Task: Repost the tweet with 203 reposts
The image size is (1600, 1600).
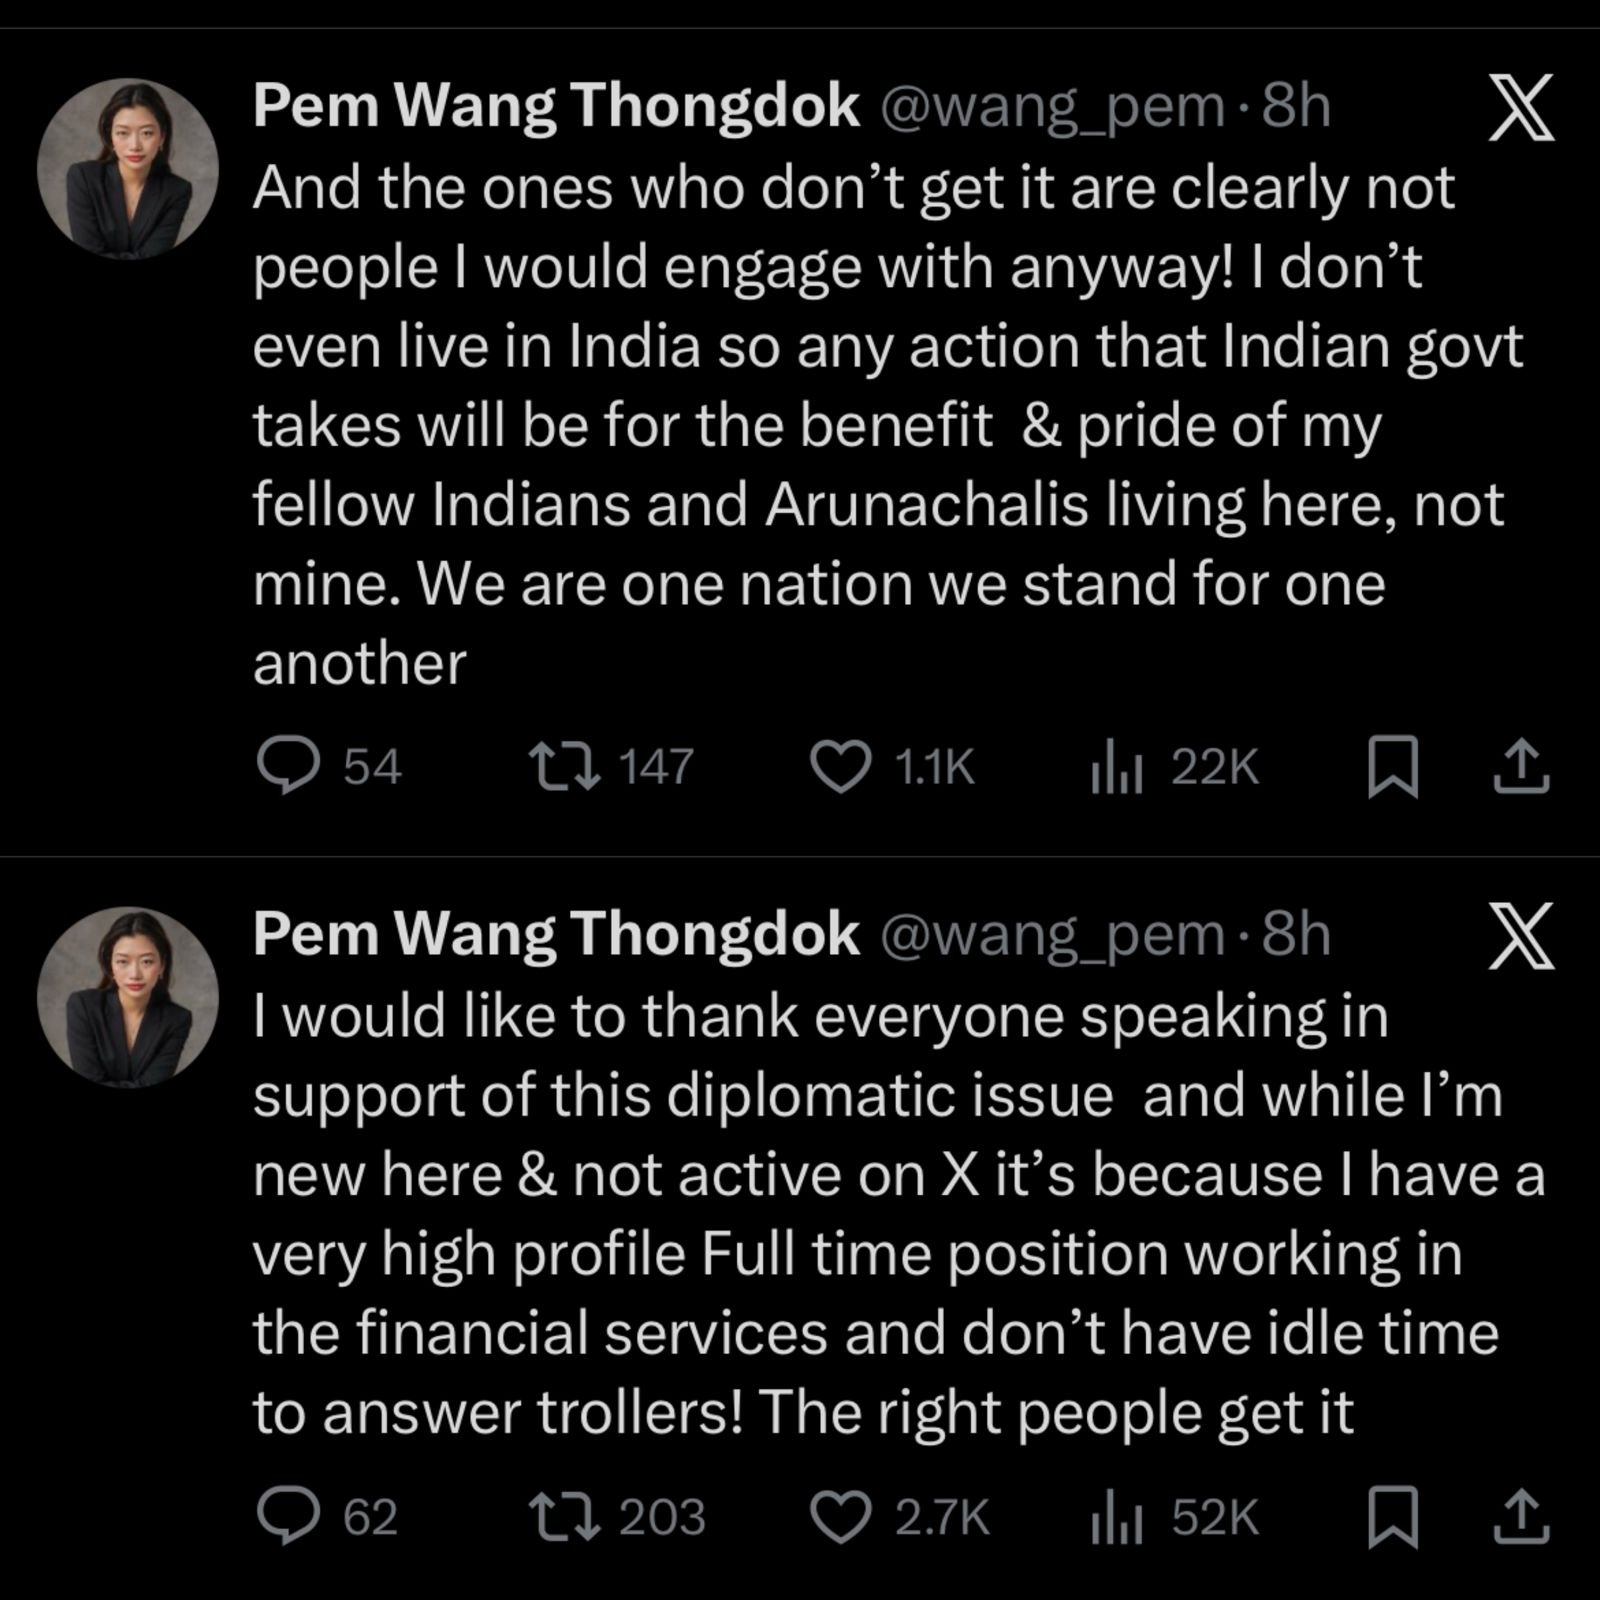Action: 564,1516
